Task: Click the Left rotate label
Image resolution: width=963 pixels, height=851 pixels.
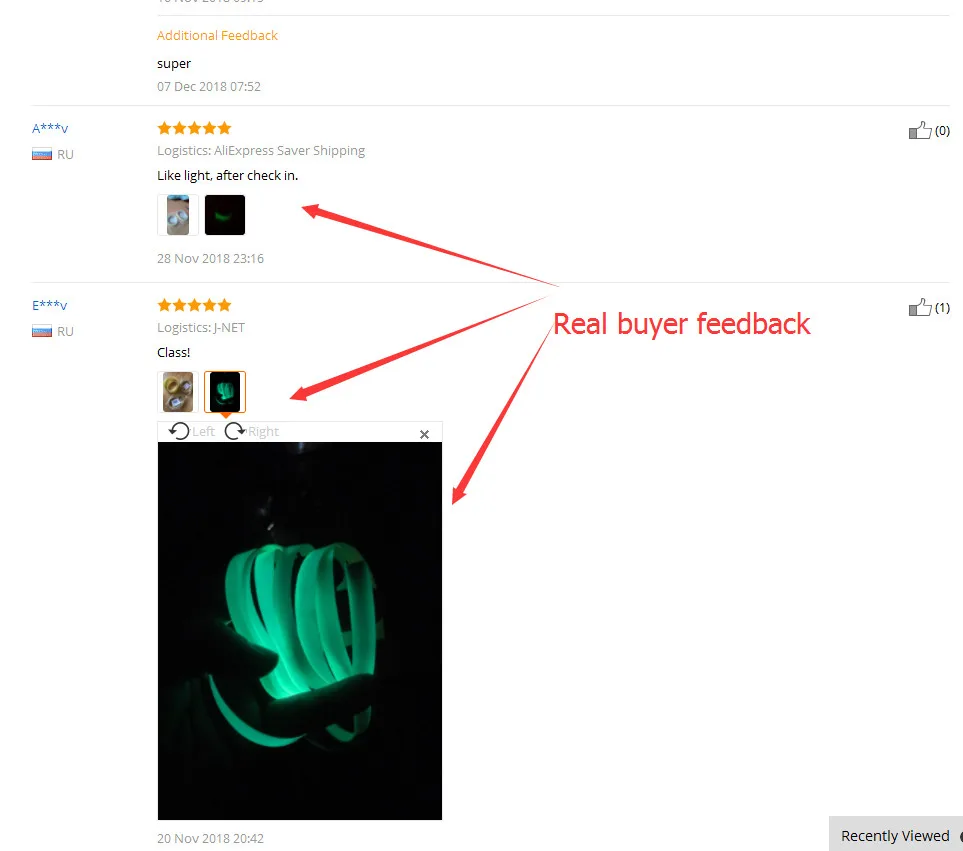Action: coord(203,432)
